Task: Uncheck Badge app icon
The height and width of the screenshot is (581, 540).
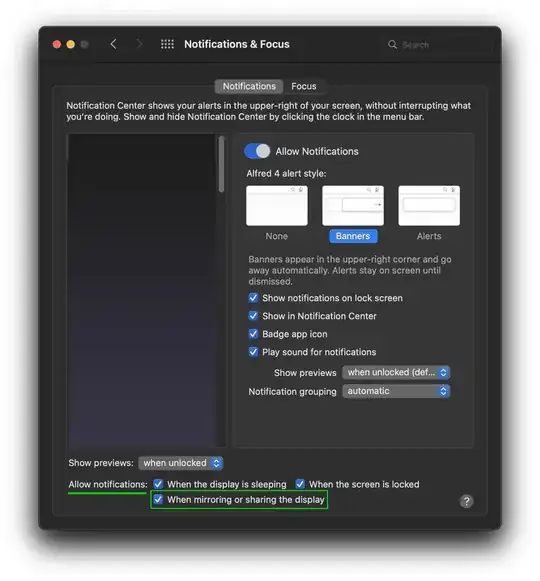Action: tap(253, 334)
